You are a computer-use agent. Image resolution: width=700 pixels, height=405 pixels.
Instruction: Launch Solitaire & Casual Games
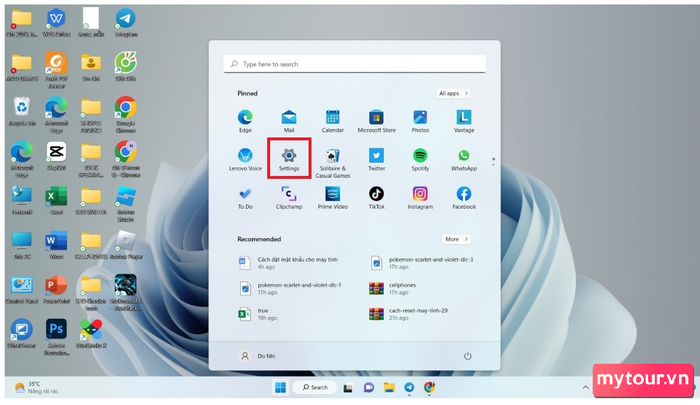[333, 163]
